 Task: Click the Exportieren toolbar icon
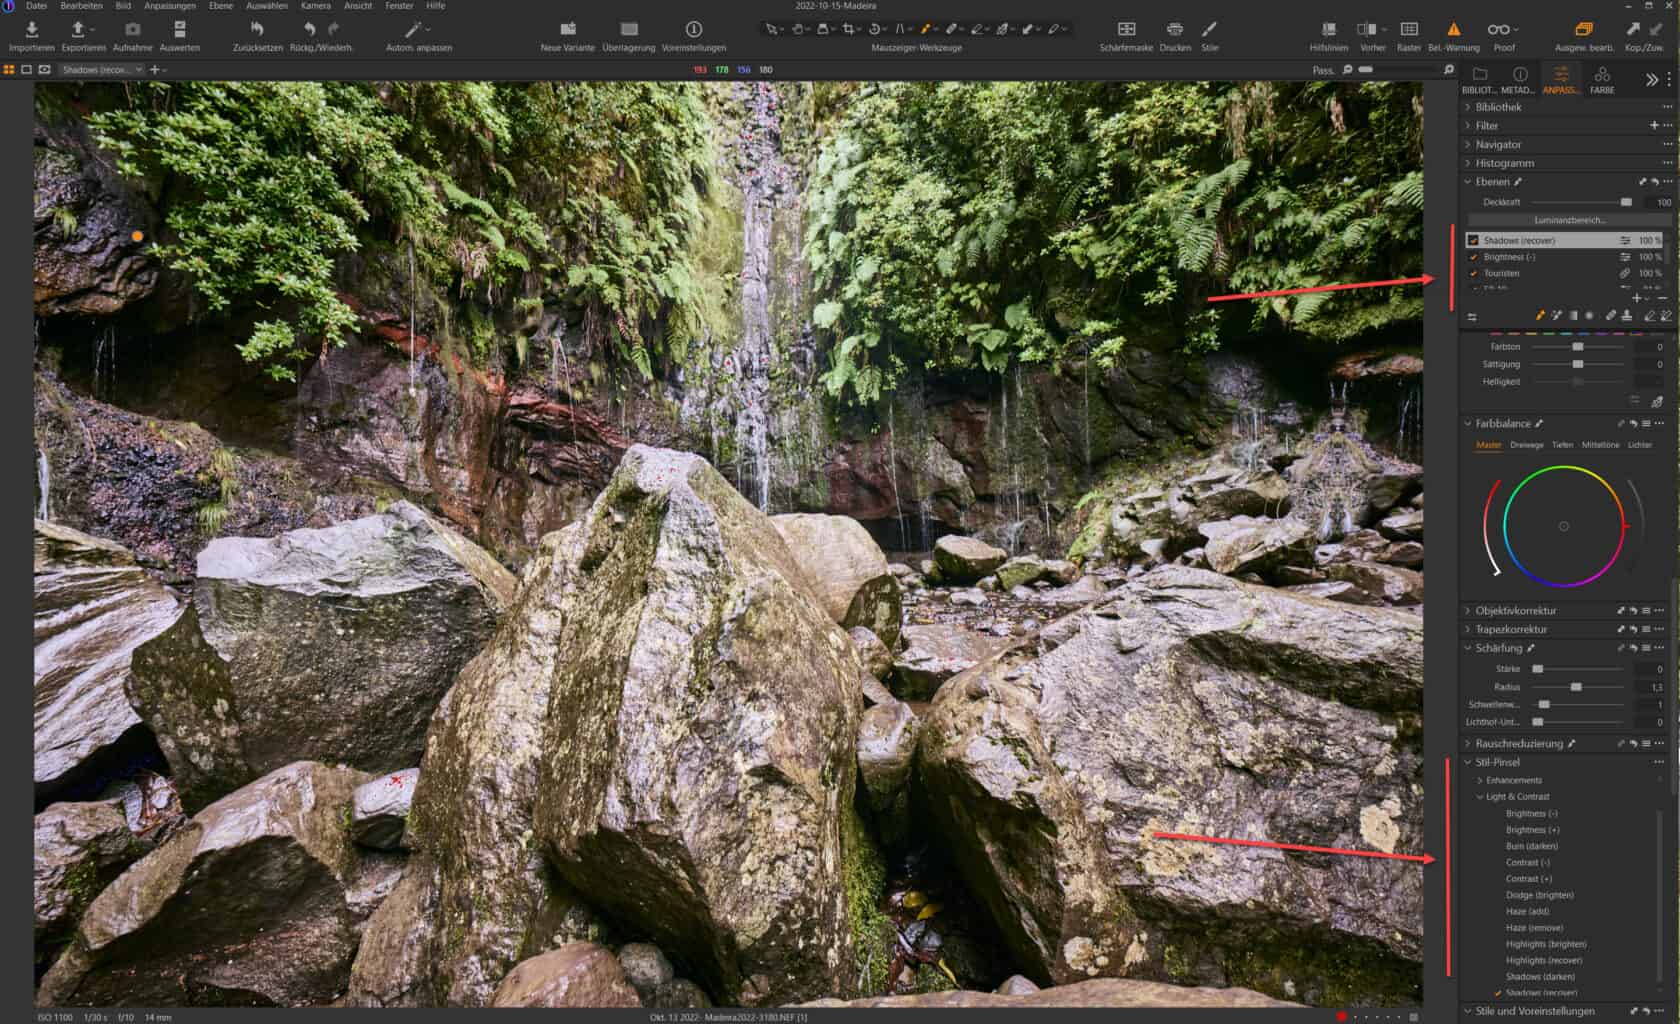79,29
